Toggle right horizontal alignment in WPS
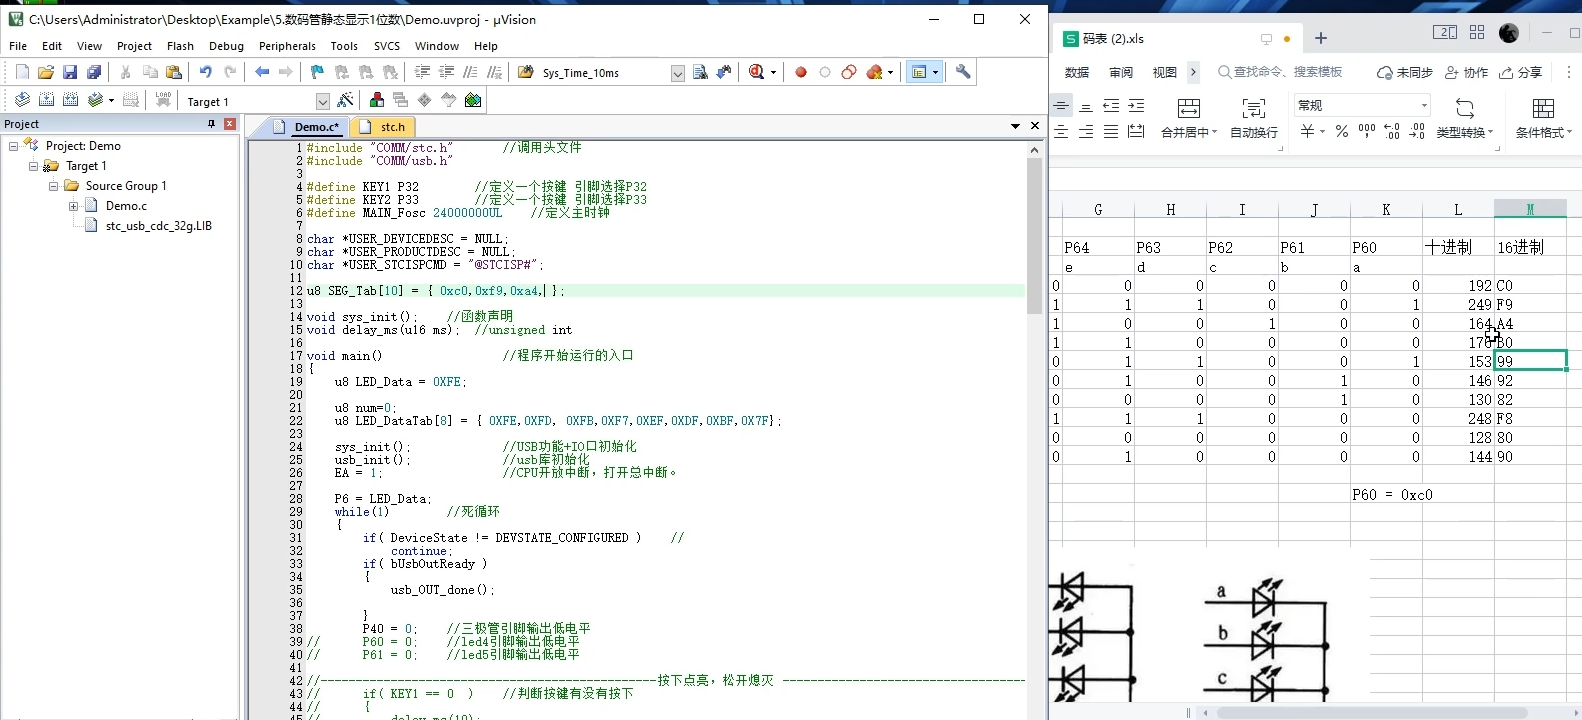This screenshot has height=720, width=1582. click(1086, 132)
